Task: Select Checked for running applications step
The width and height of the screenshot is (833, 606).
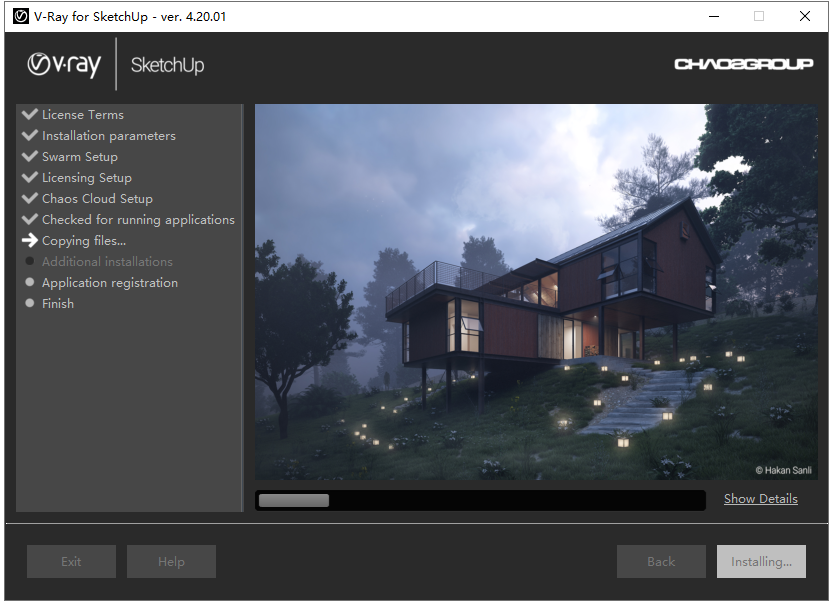Action: (x=138, y=220)
